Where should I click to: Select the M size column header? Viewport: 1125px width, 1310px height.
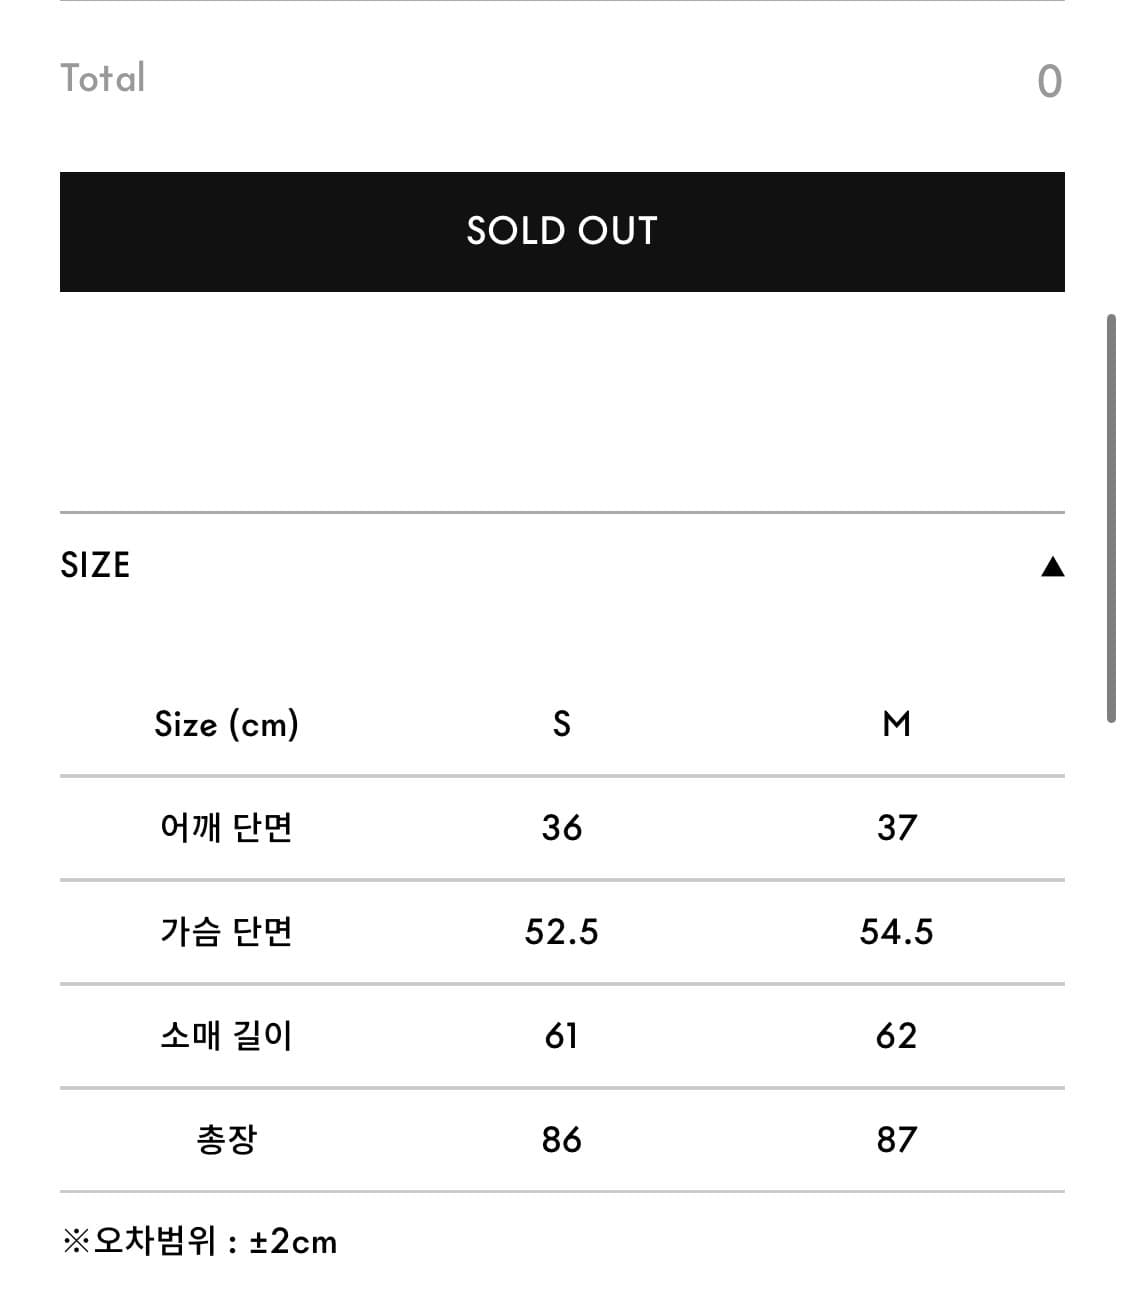pyautogui.click(x=897, y=723)
